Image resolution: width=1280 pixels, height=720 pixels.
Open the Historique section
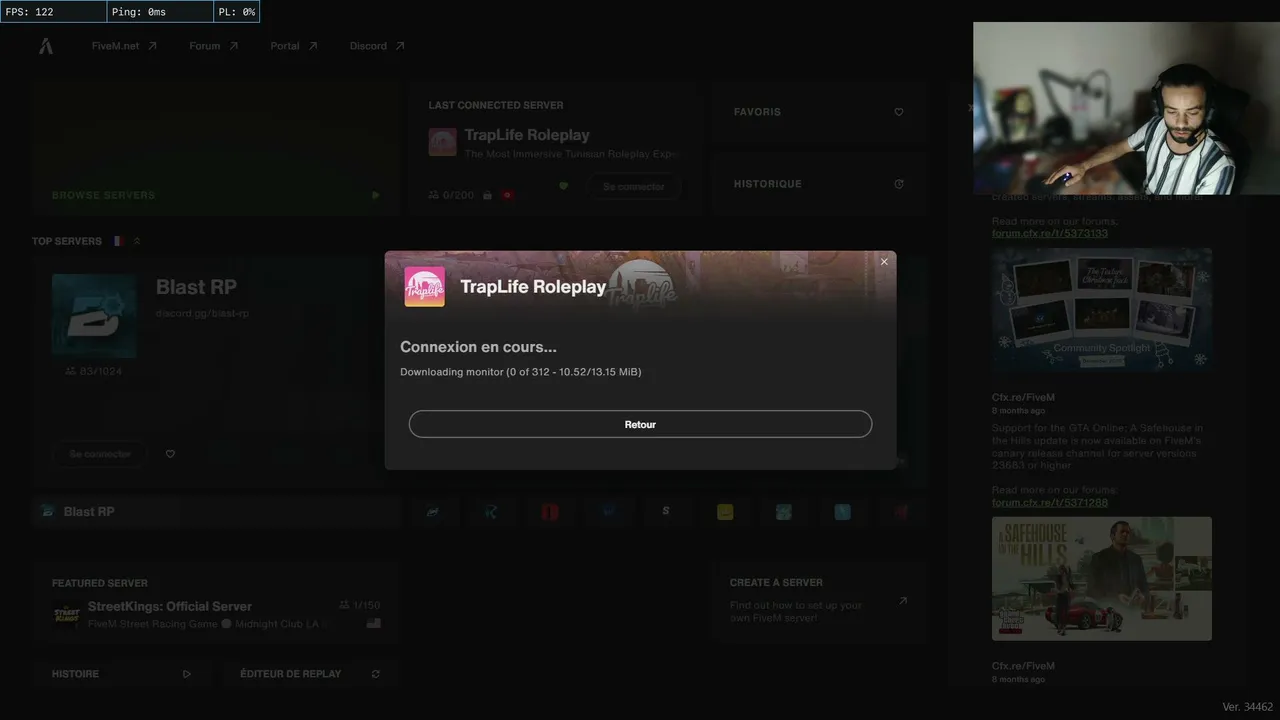(818, 184)
